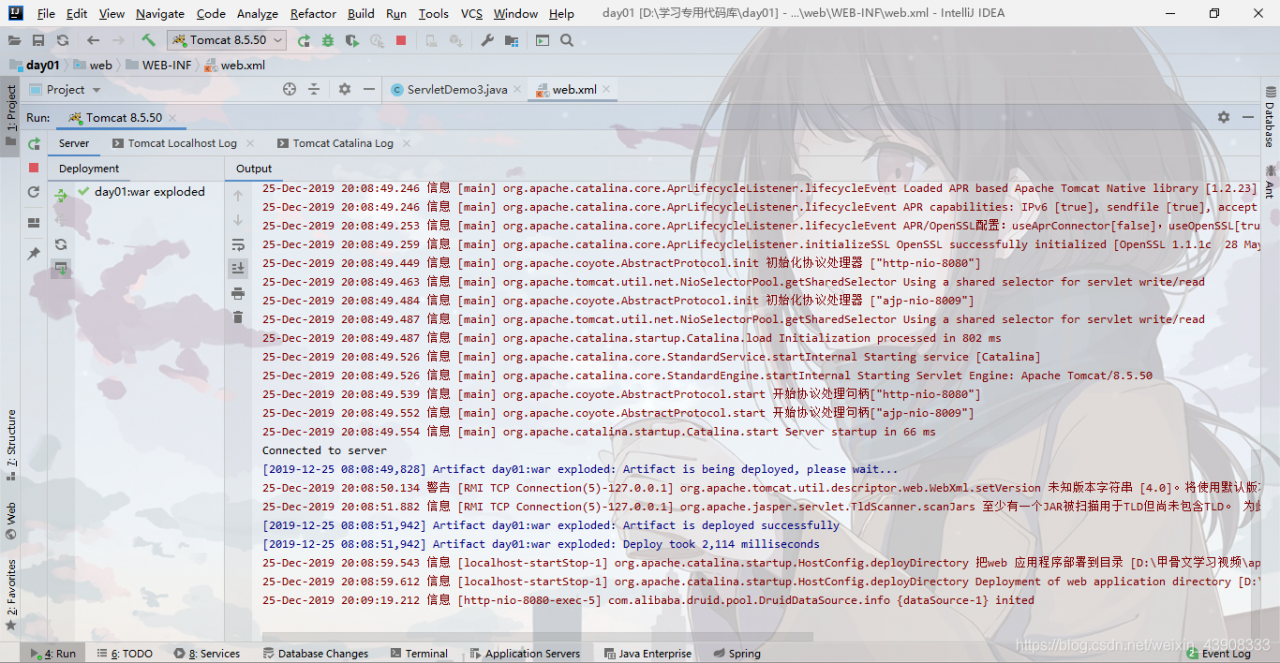The height and width of the screenshot is (663, 1280).
Task: Open the Refactor menu
Action: (313, 13)
